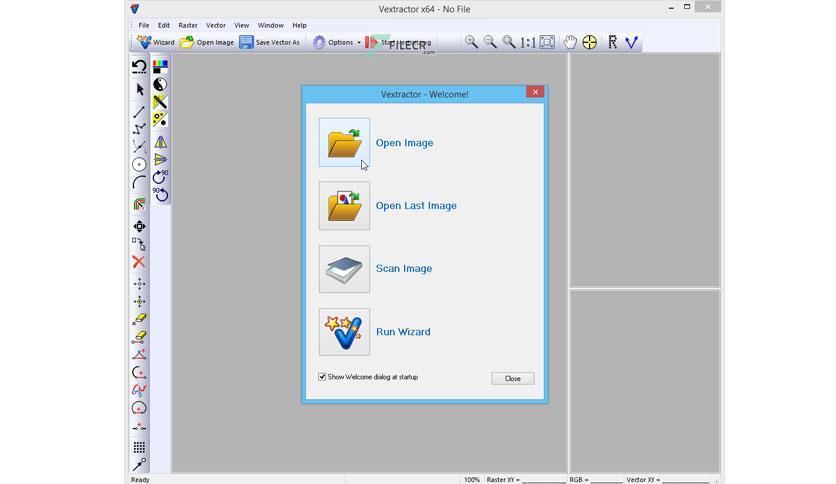This screenshot has width=836, height=484.
Task: Click the yellow percent dots icon
Action: click(x=160, y=119)
